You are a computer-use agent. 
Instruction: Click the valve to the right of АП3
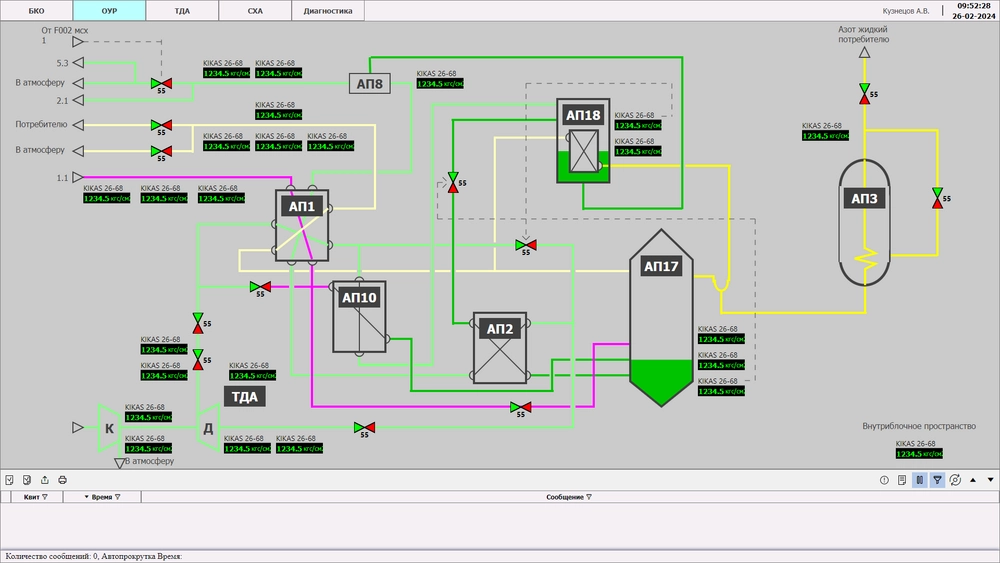[x=937, y=197]
